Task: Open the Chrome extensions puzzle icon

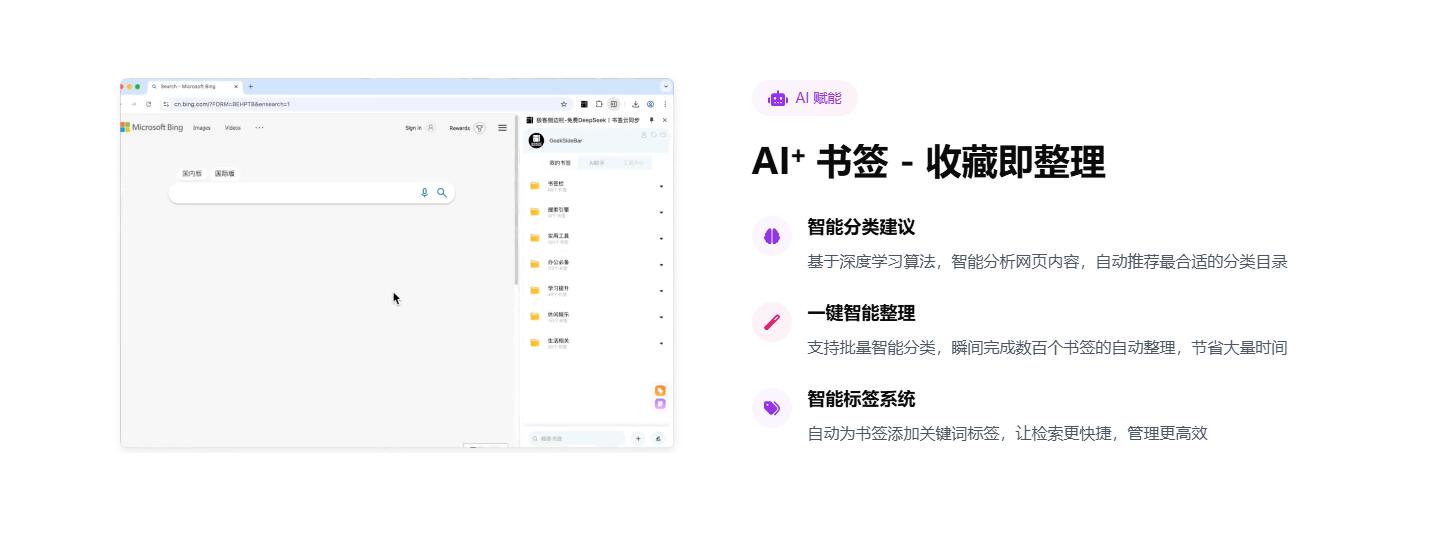Action: [x=599, y=104]
